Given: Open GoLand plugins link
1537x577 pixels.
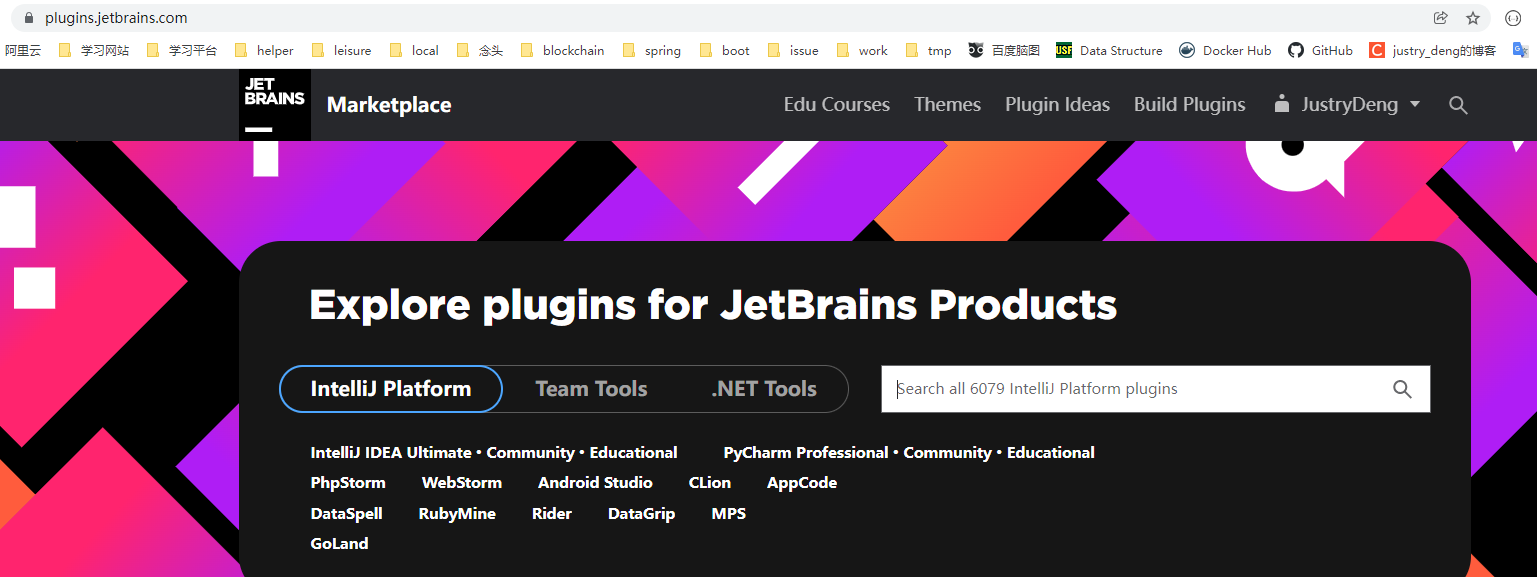Looking at the screenshot, I should (340, 544).
